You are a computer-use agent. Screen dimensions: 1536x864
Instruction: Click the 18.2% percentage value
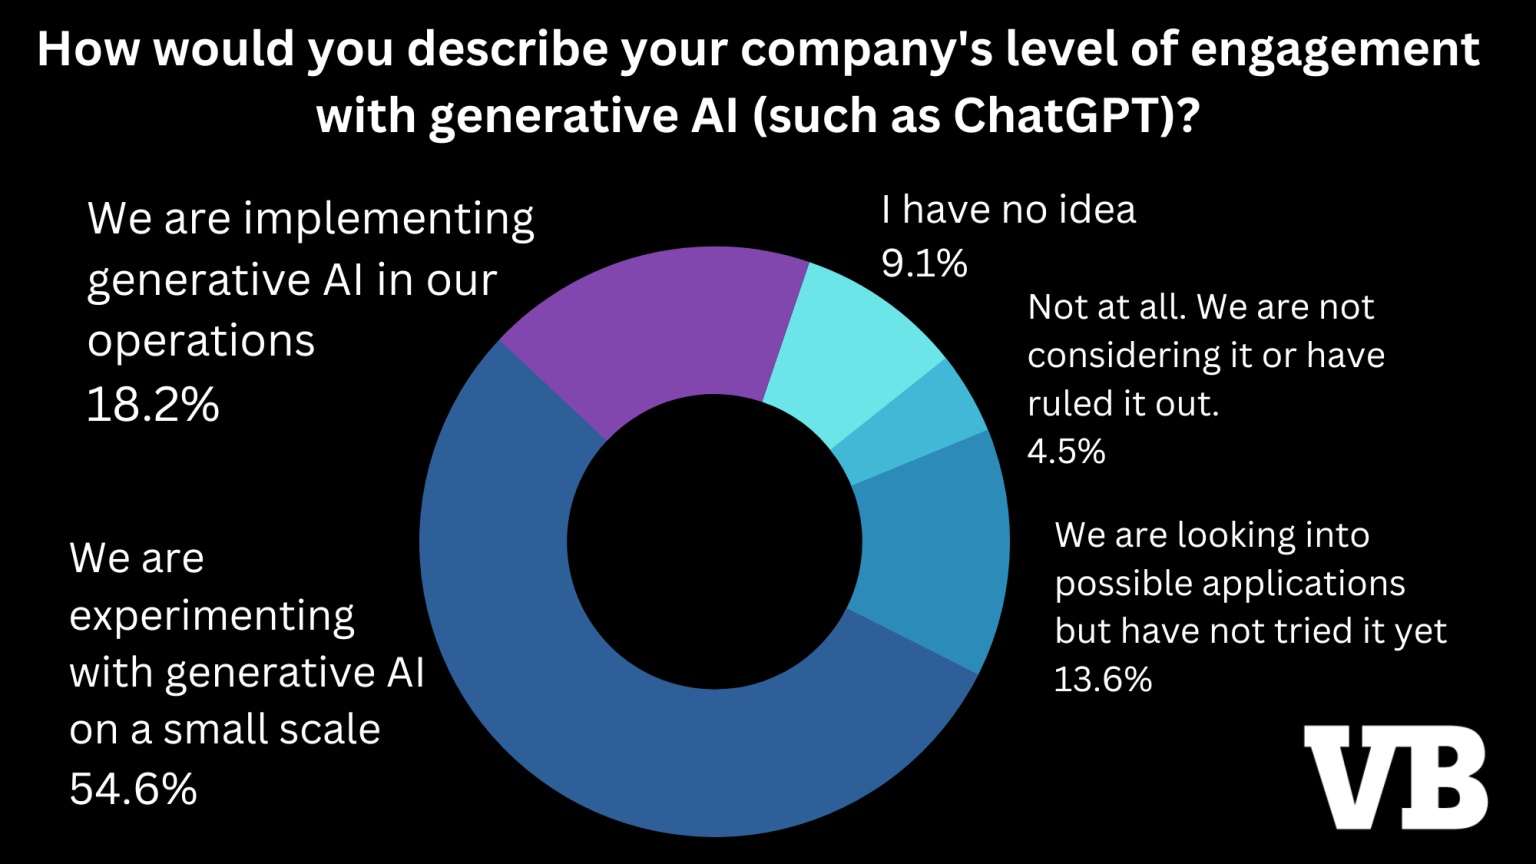click(153, 404)
